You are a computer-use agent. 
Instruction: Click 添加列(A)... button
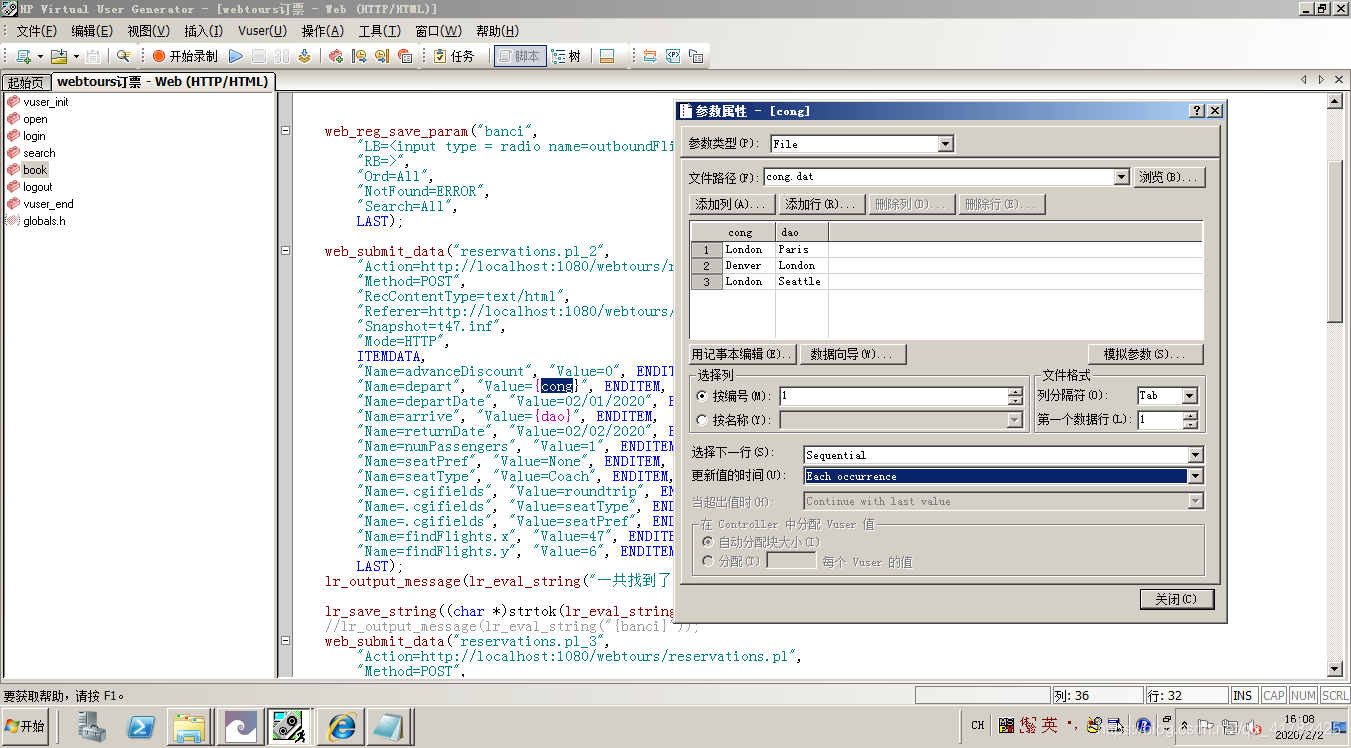tap(733, 204)
